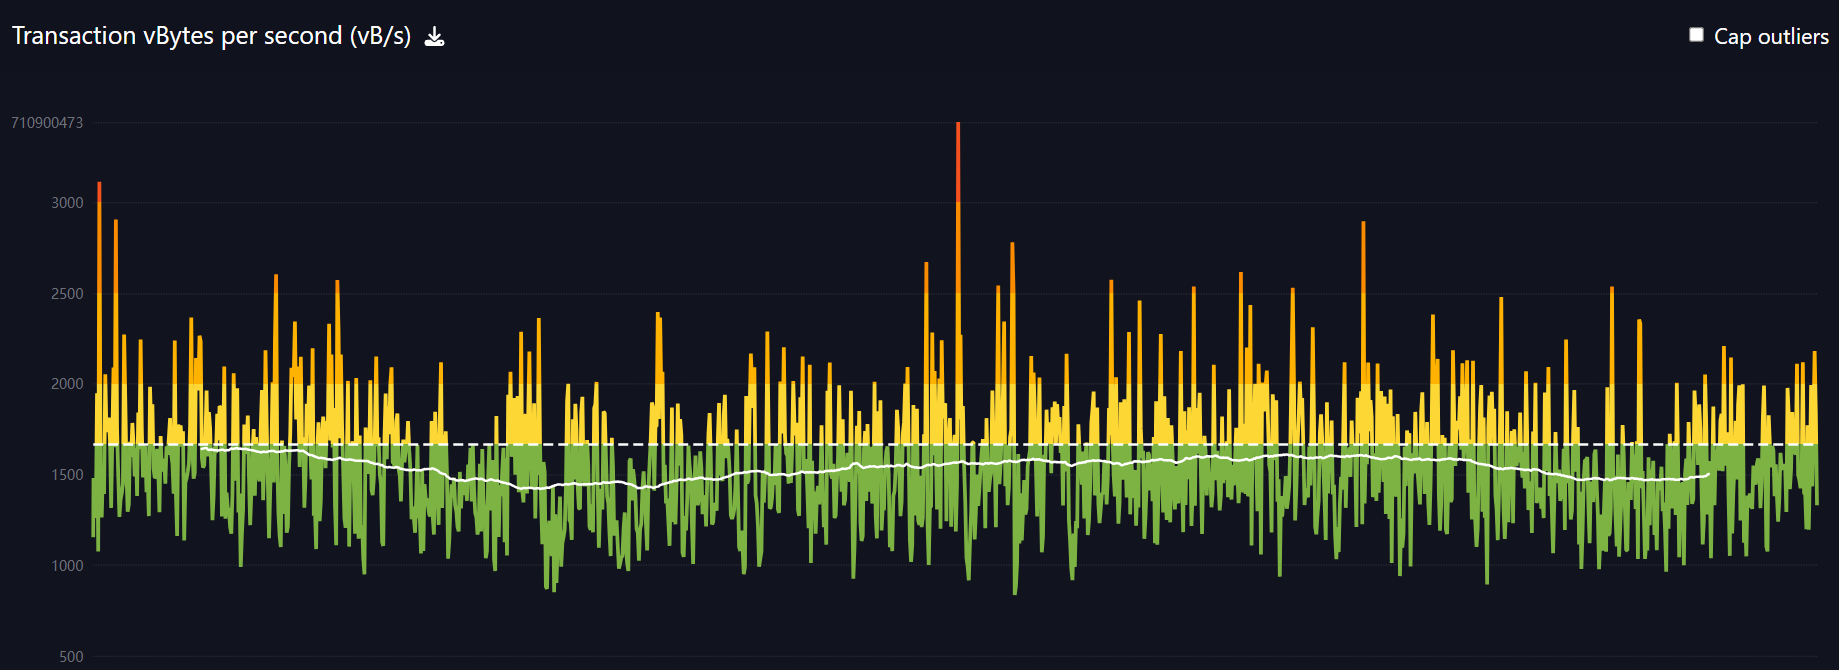Click the solid white moving-average curve
Image resolution: width=1839 pixels, height=670 pixels.
coord(800,472)
